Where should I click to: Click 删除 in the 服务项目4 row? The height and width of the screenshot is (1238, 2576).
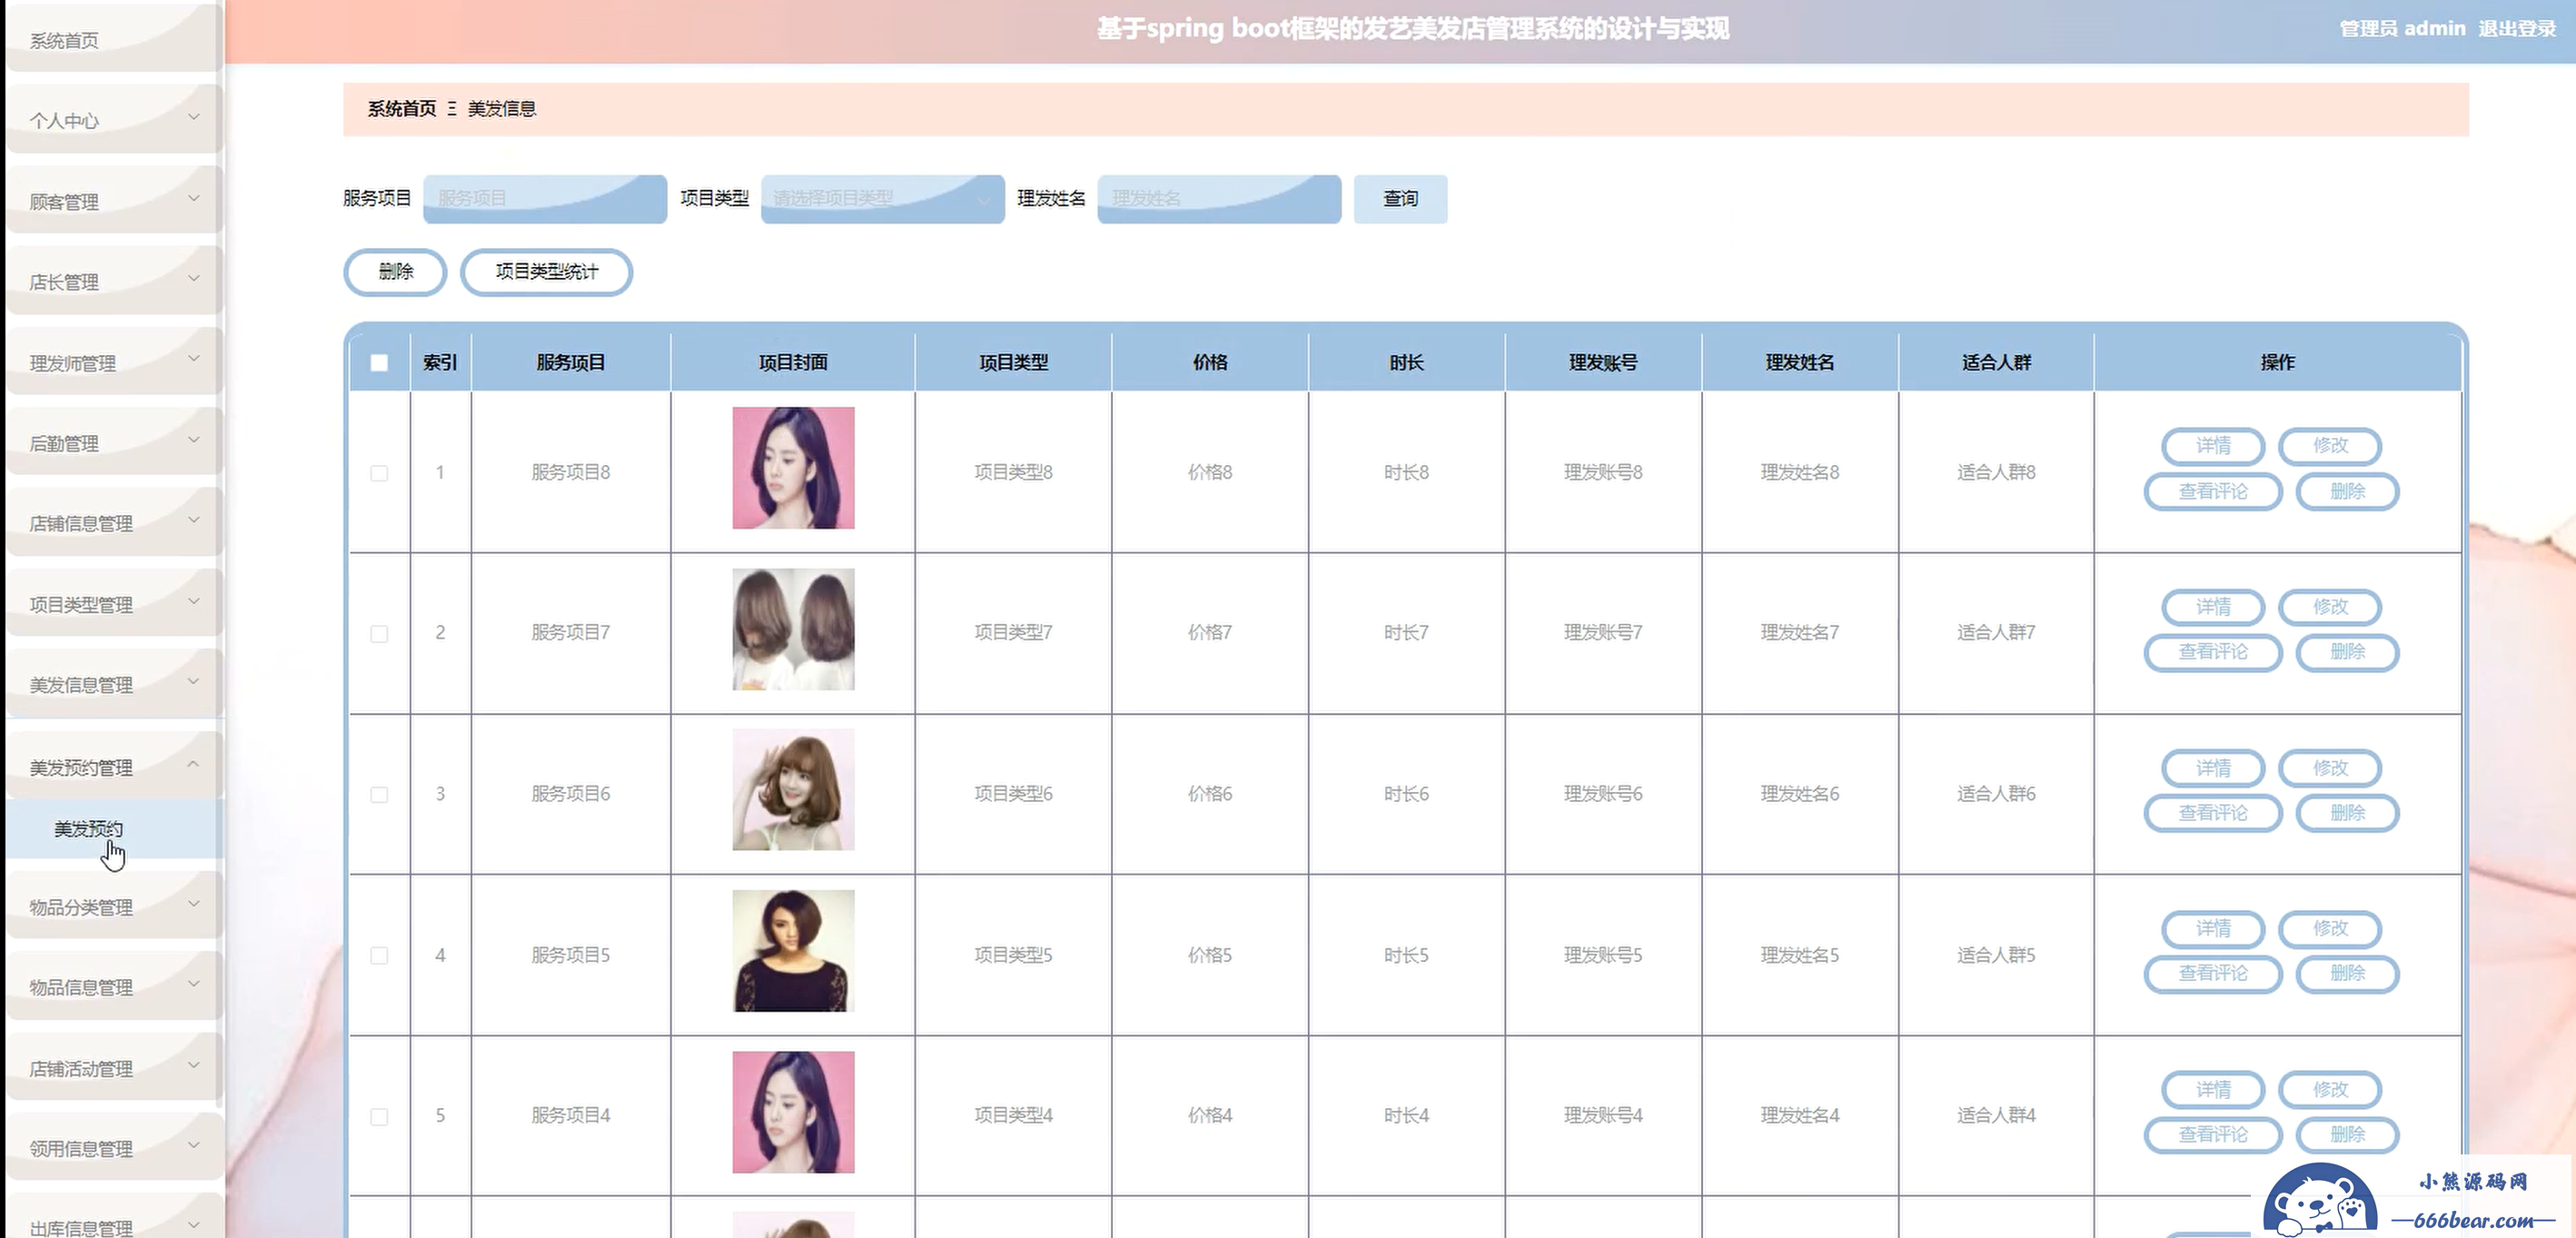coord(2347,1136)
